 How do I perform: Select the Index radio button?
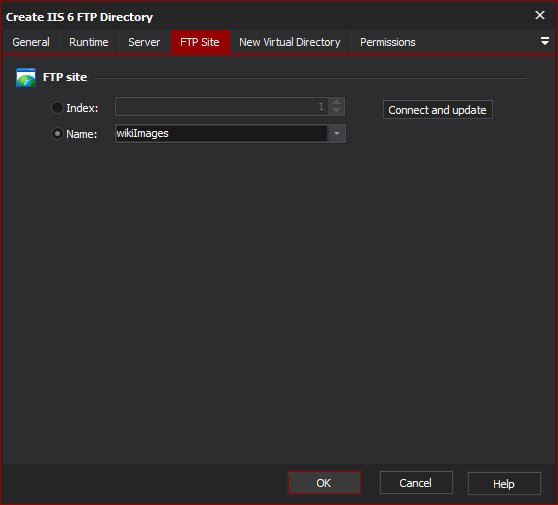point(57,107)
